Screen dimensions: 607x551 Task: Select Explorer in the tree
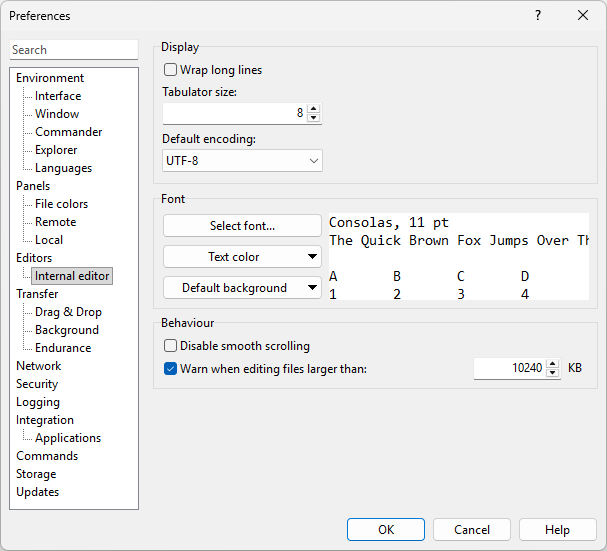(56, 150)
